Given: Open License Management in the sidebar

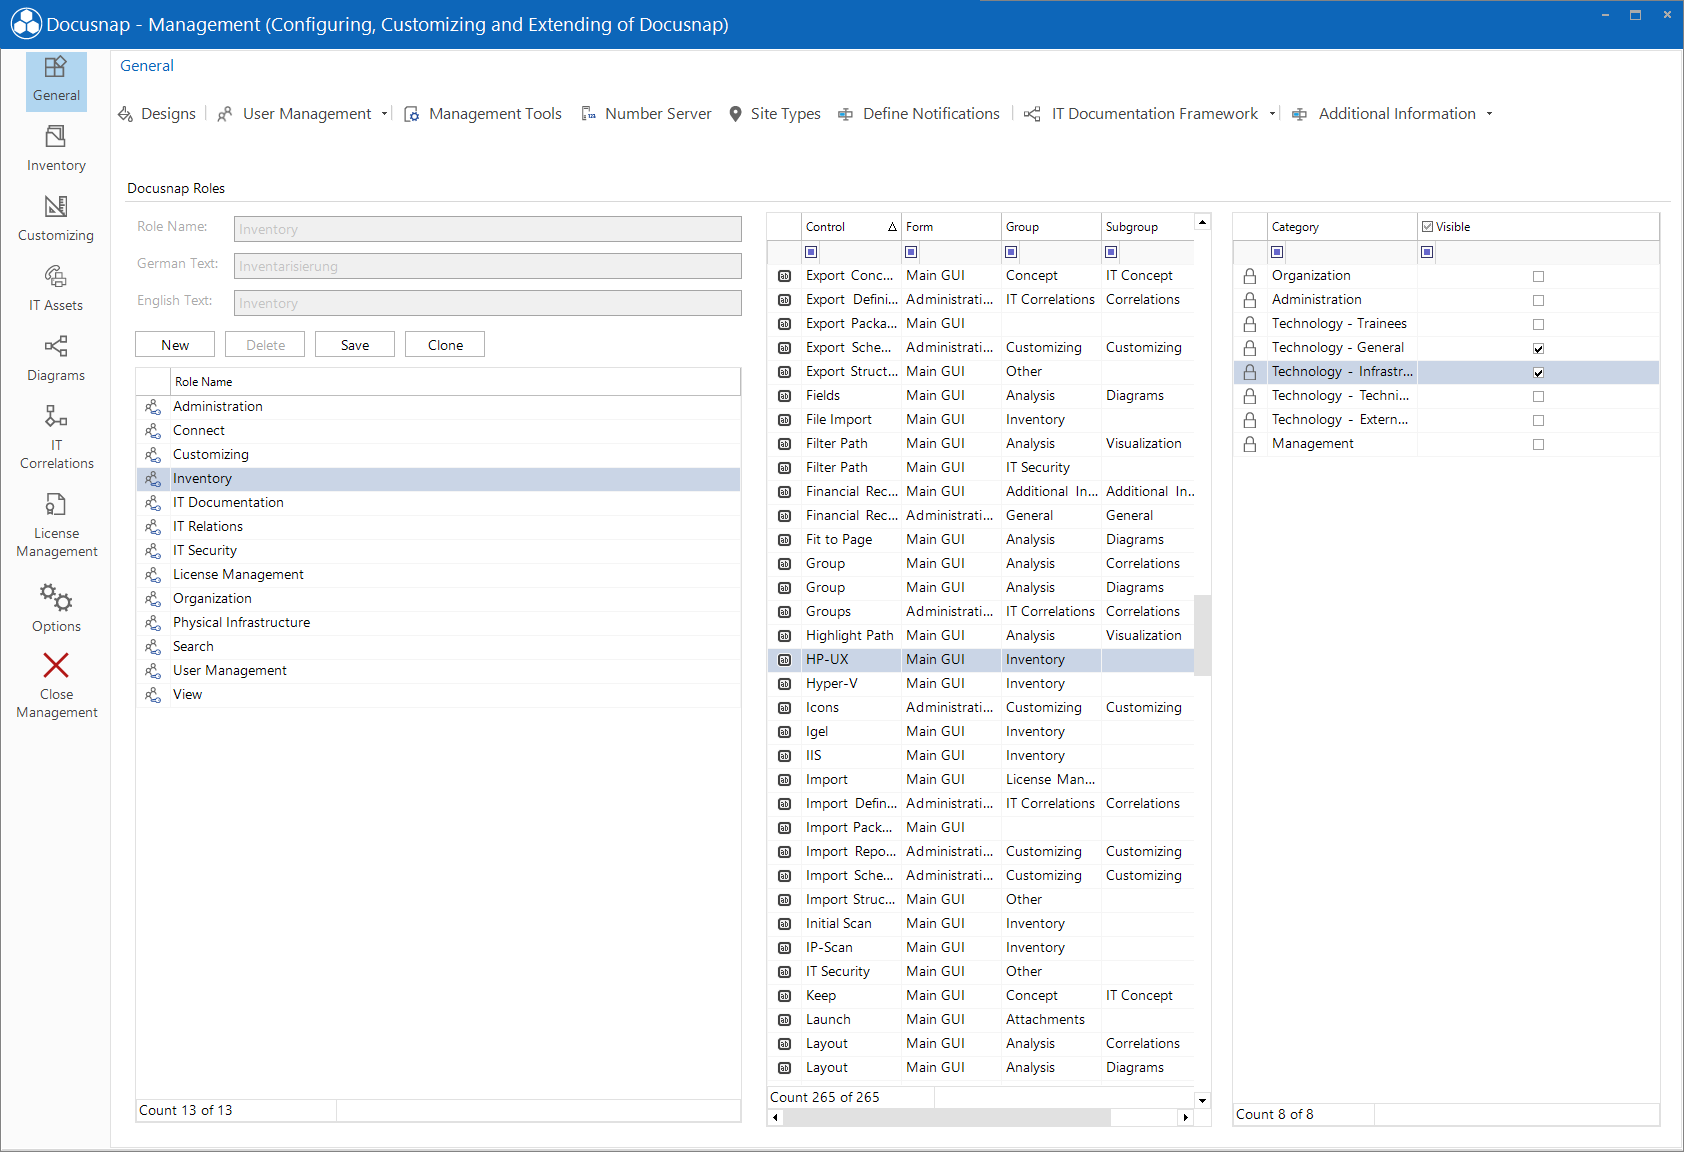Looking at the screenshot, I should [x=56, y=525].
